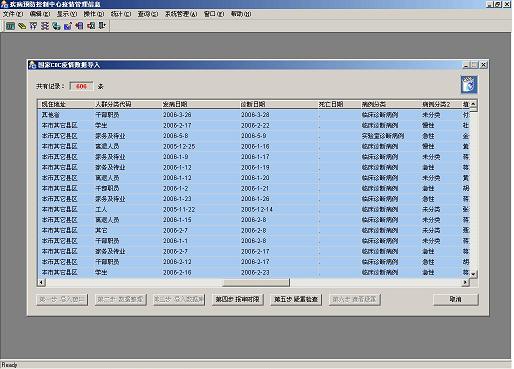Image resolution: width=514 pixels, height=369 pixels.
Task: Click the table's right scroll arrow
Action: click(465, 283)
